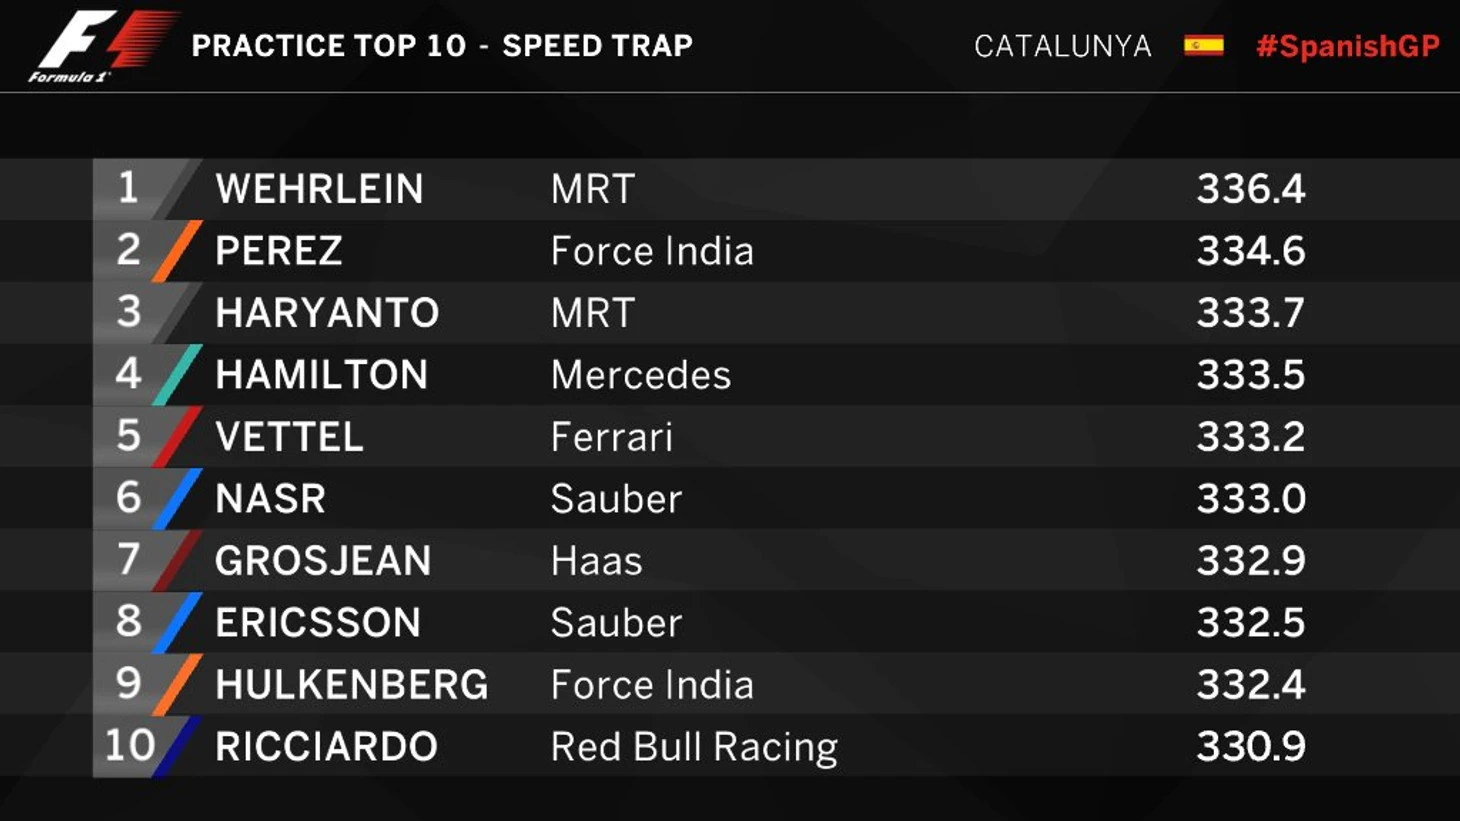The height and width of the screenshot is (821, 1460).
Task: Select Wehrlein's 336.4 speed value
Action: [1250, 189]
